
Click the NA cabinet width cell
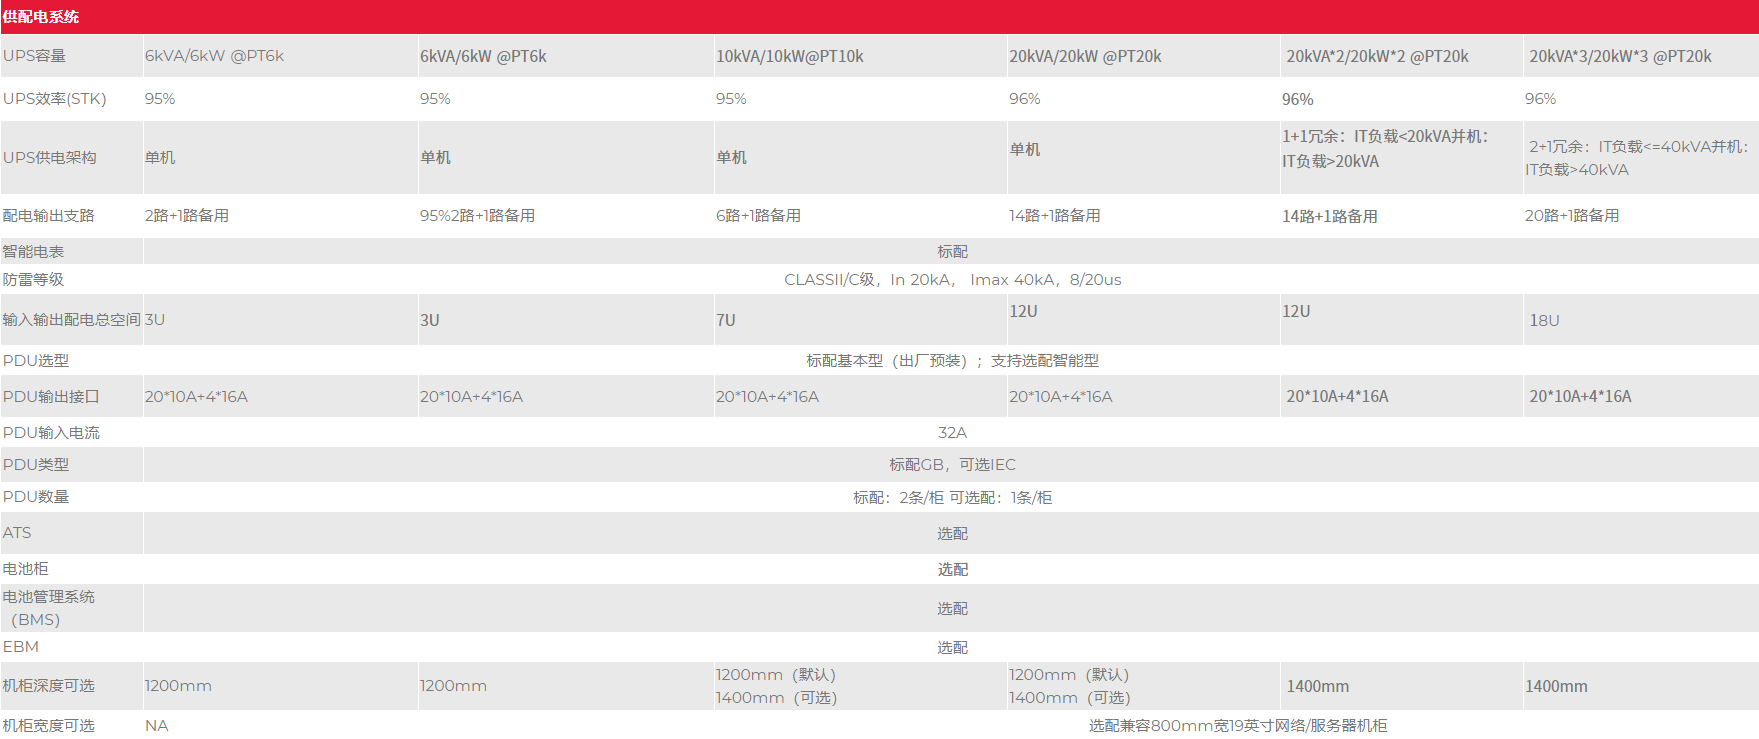(x=156, y=725)
